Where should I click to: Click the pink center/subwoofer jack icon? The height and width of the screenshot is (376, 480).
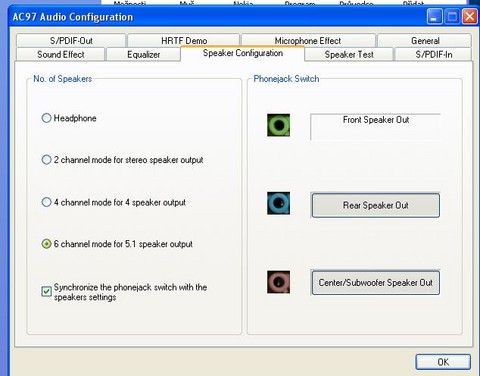pos(278,282)
